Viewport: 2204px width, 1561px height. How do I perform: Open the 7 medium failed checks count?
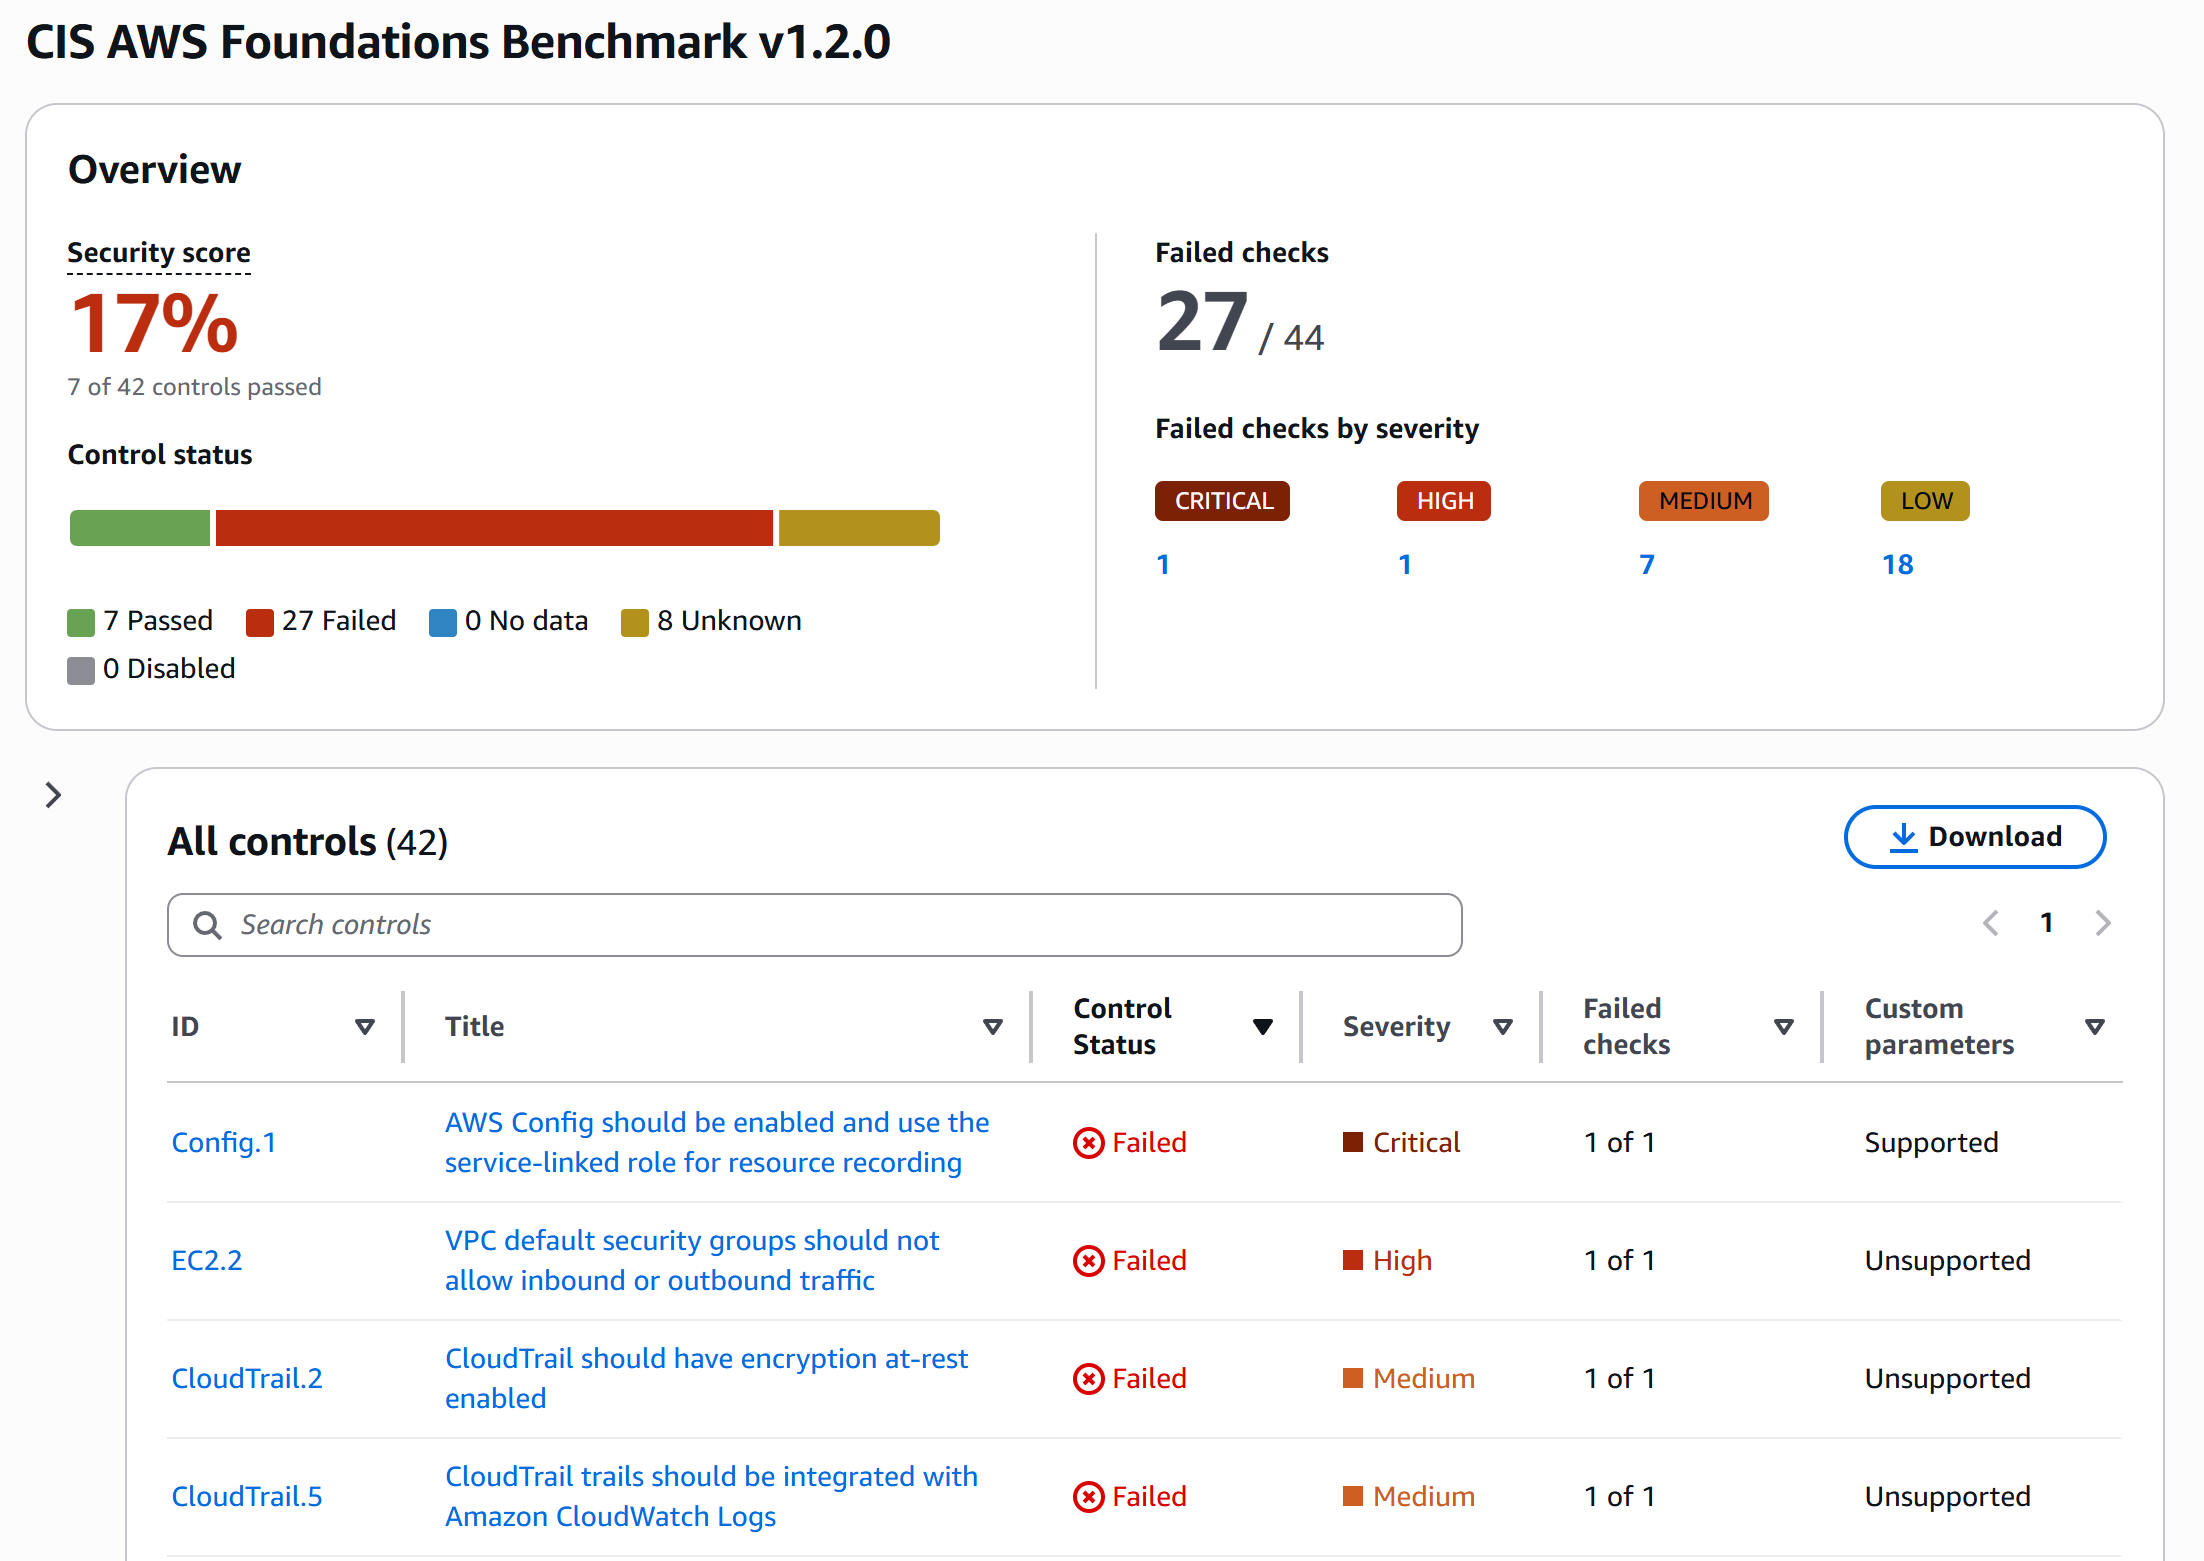[x=1647, y=565]
